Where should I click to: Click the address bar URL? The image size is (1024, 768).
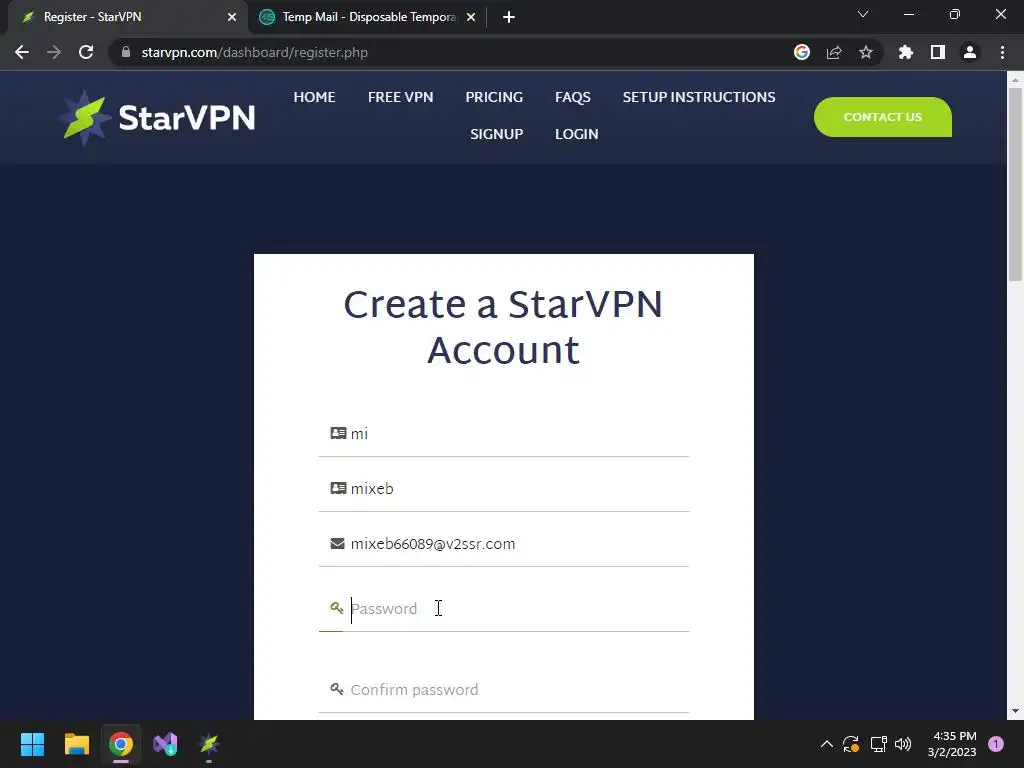[x=255, y=52]
